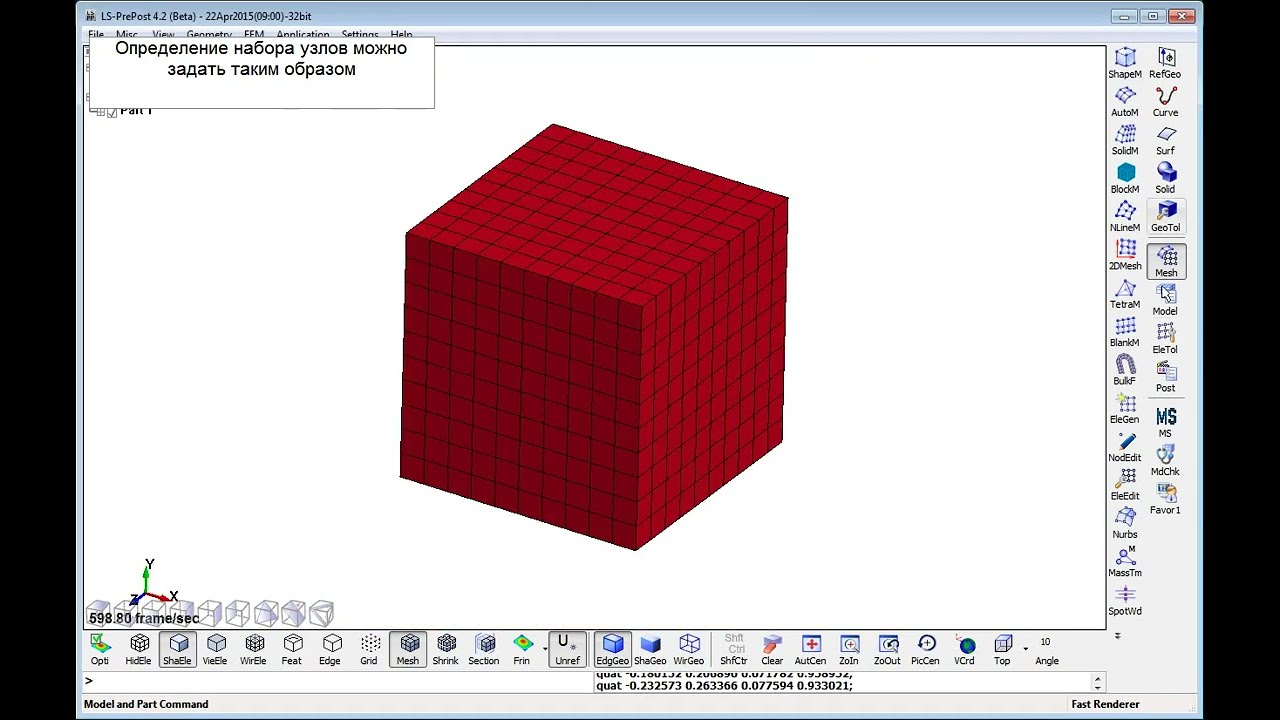Click the Opti render option icon
The height and width of the screenshot is (720, 1280).
point(100,650)
